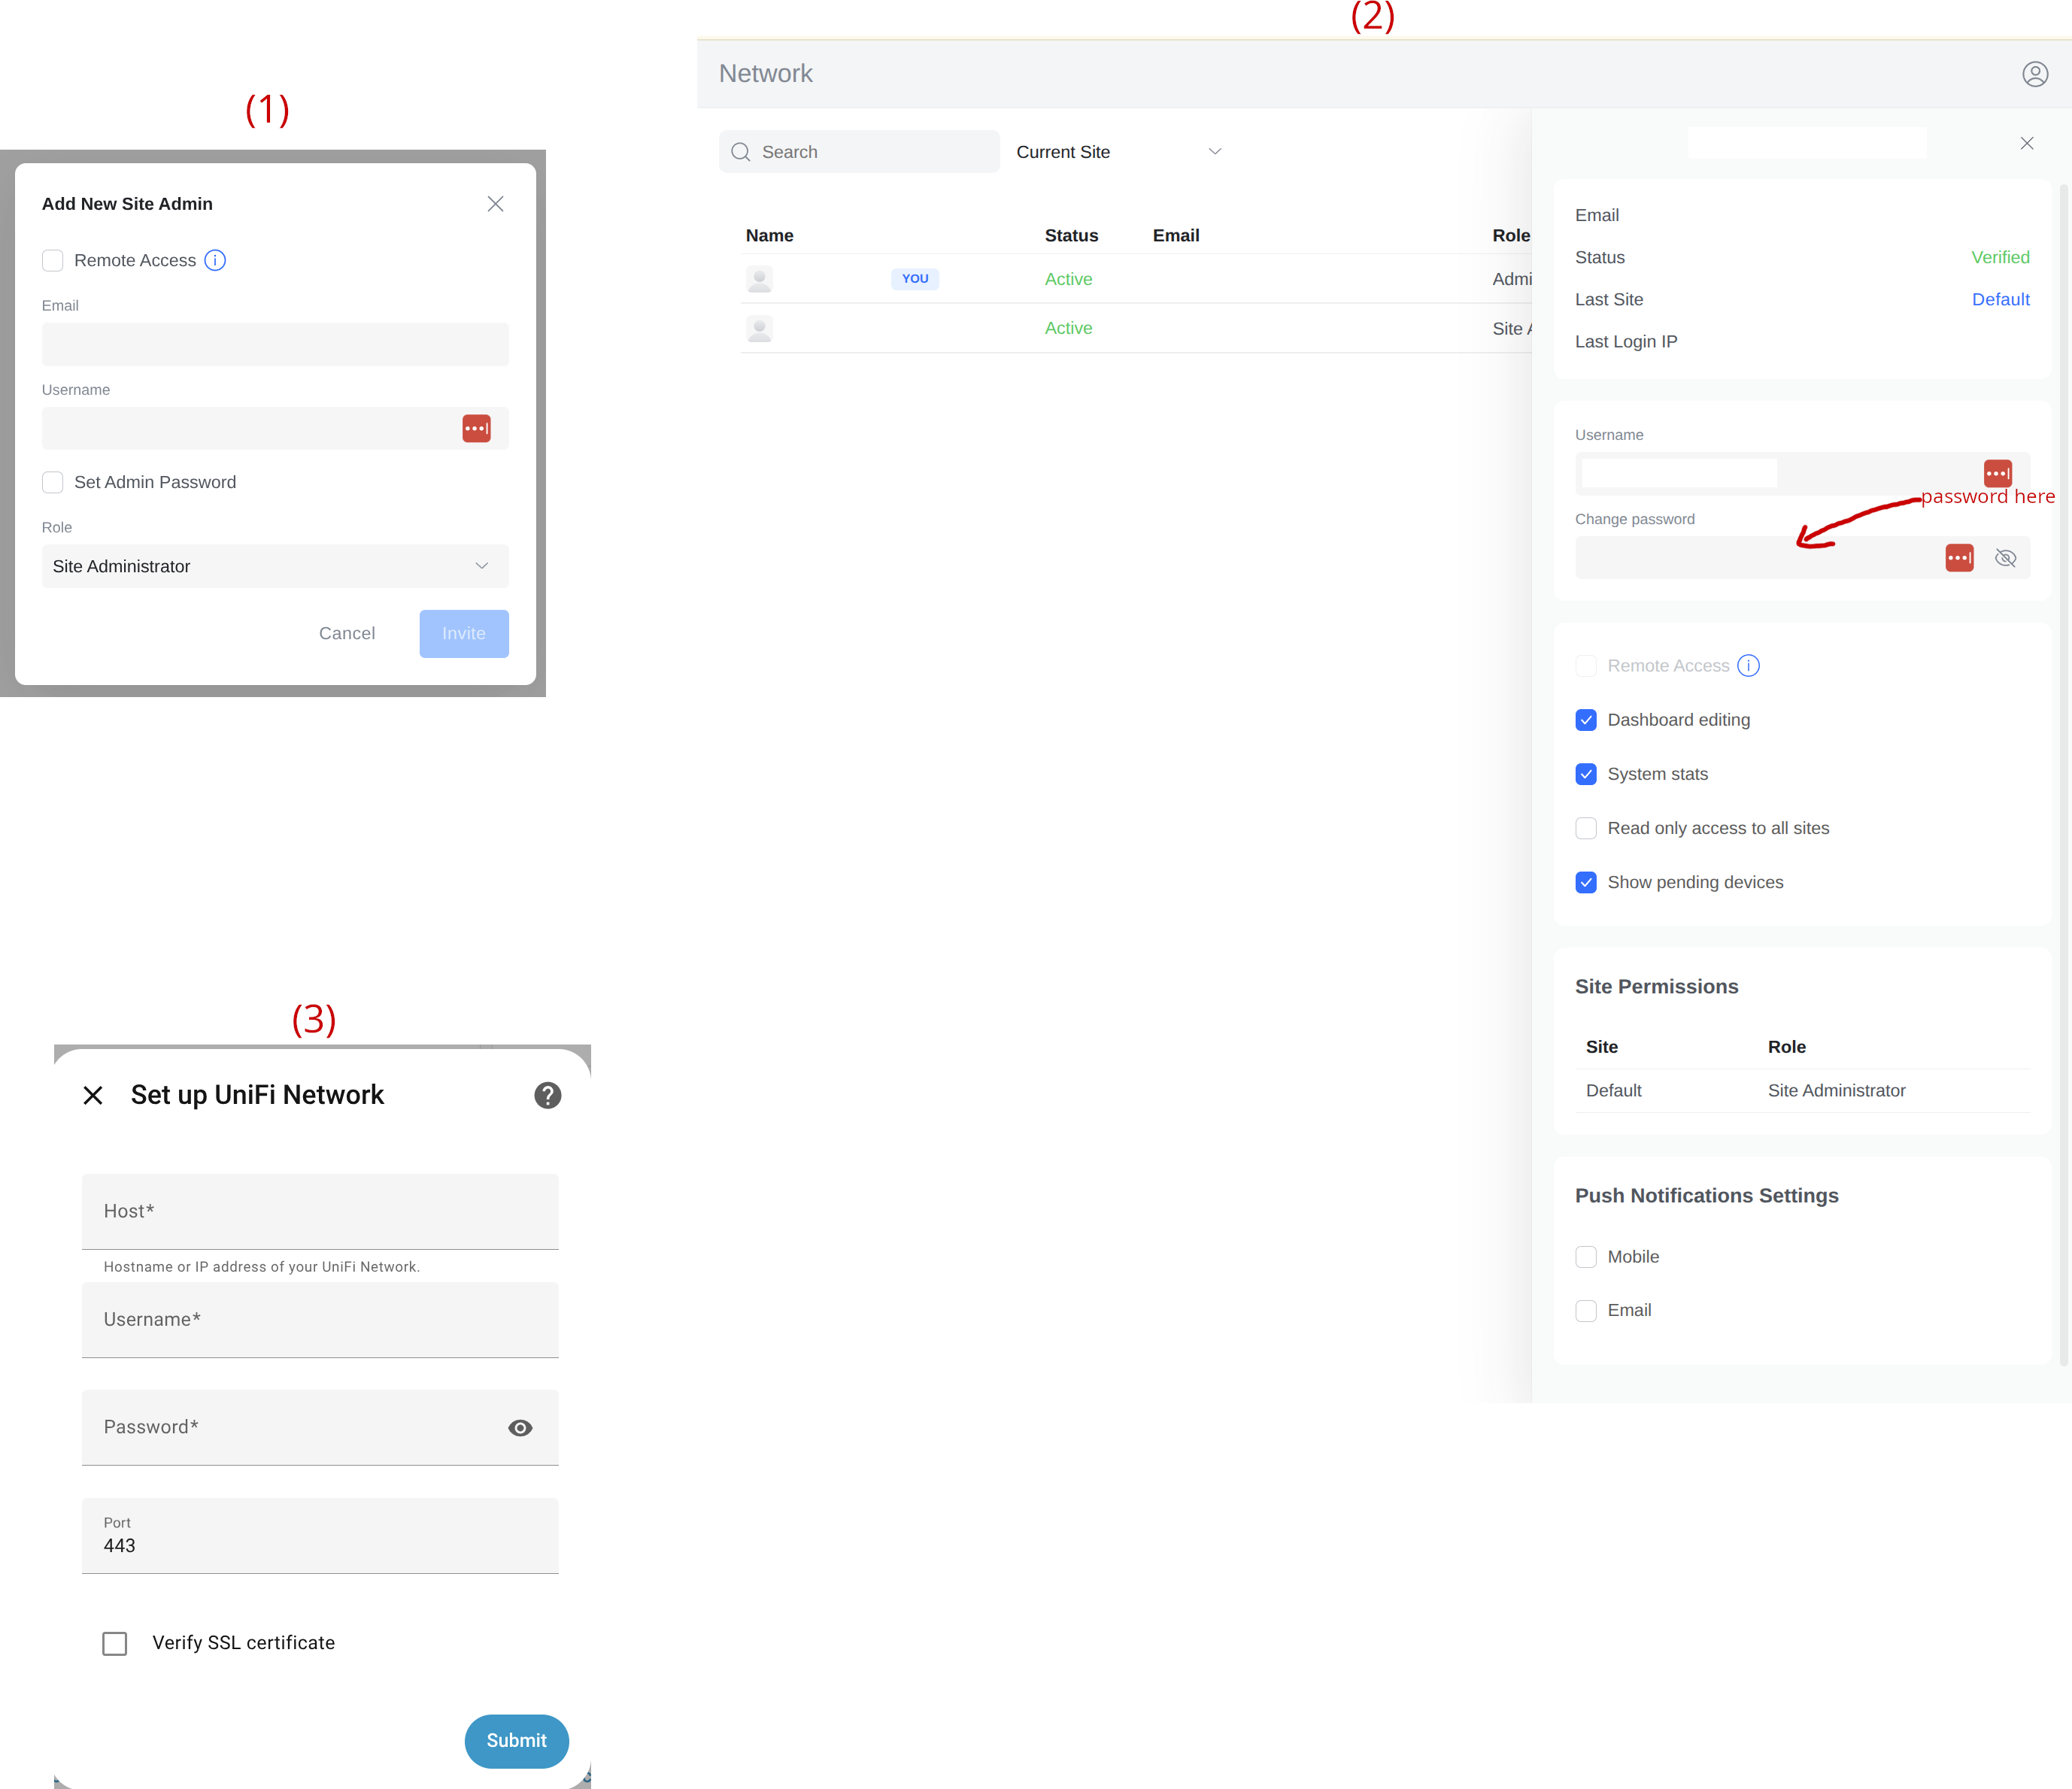The image size is (2072, 1789).
Task: Open the Role dropdown showing Site Administrator
Action: pos(275,566)
